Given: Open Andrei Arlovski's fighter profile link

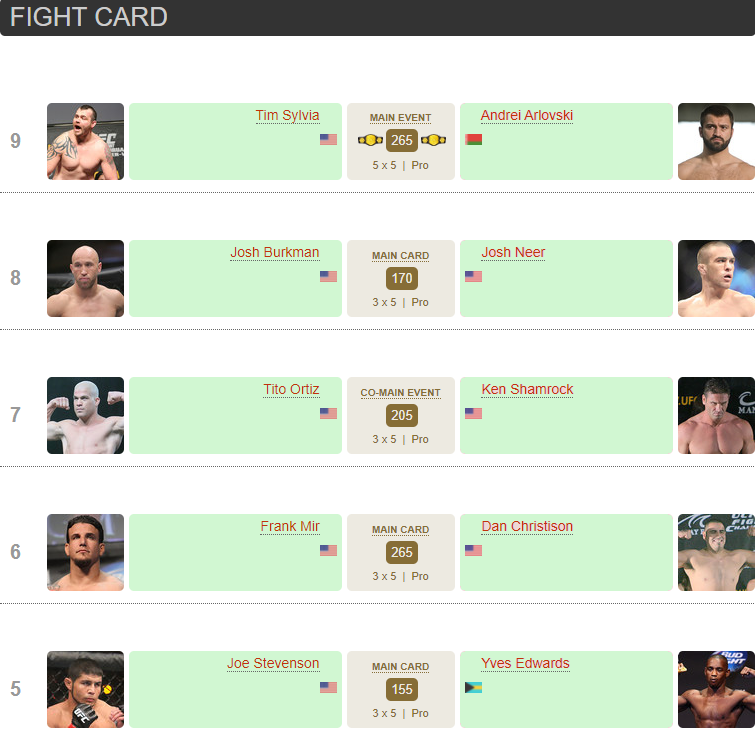Looking at the screenshot, I should point(526,115).
